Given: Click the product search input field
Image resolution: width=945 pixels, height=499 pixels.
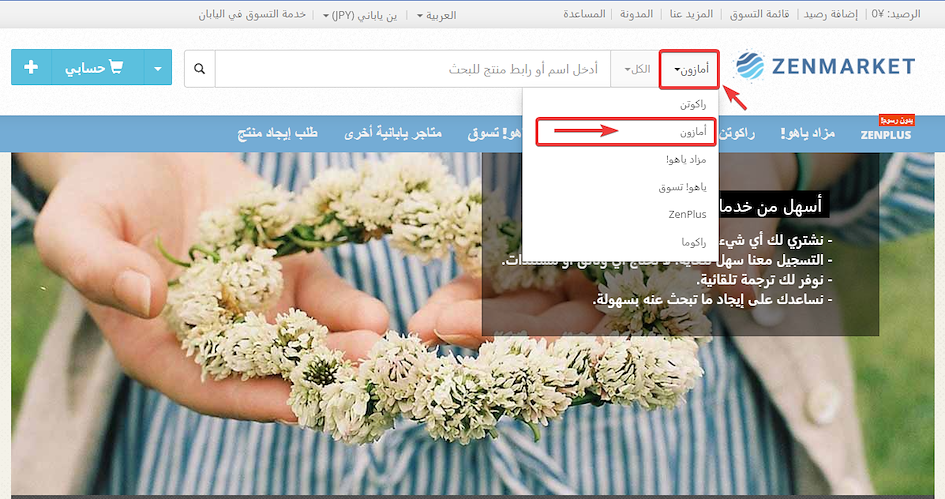Looking at the screenshot, I should click(x=413, y=69).
